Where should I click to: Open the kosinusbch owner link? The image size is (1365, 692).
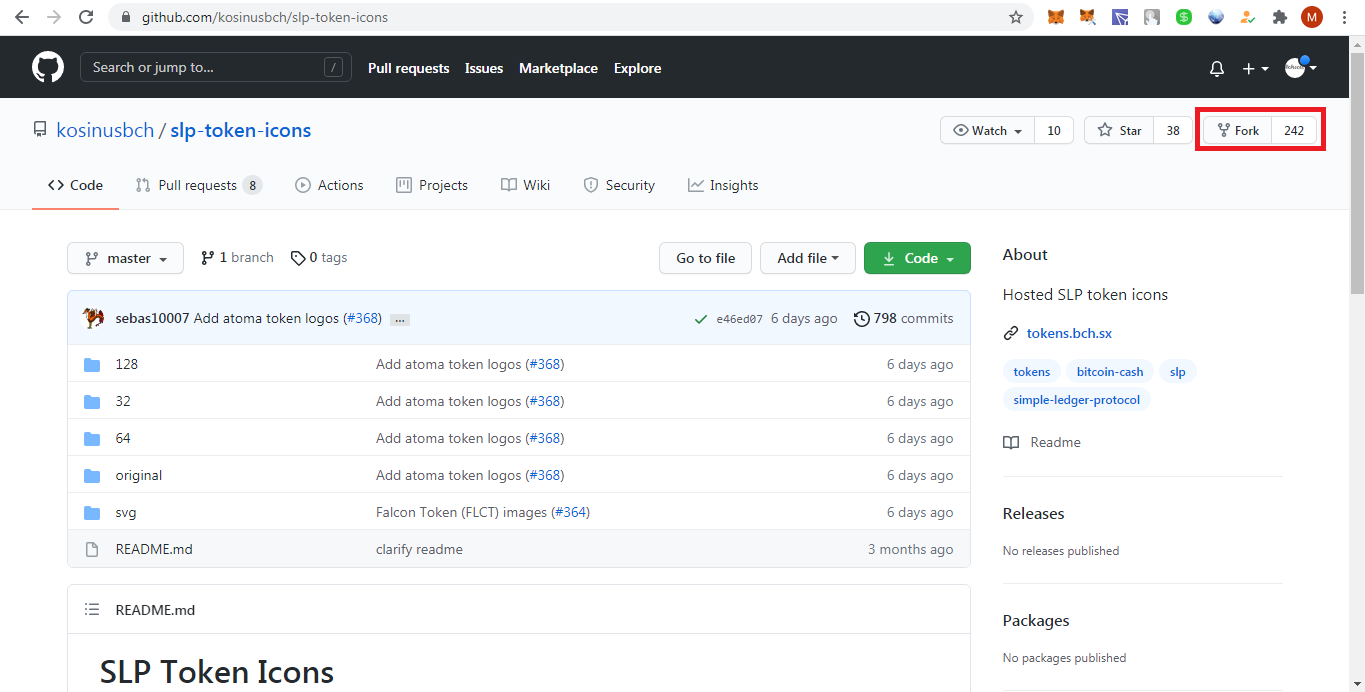[105, 130]
